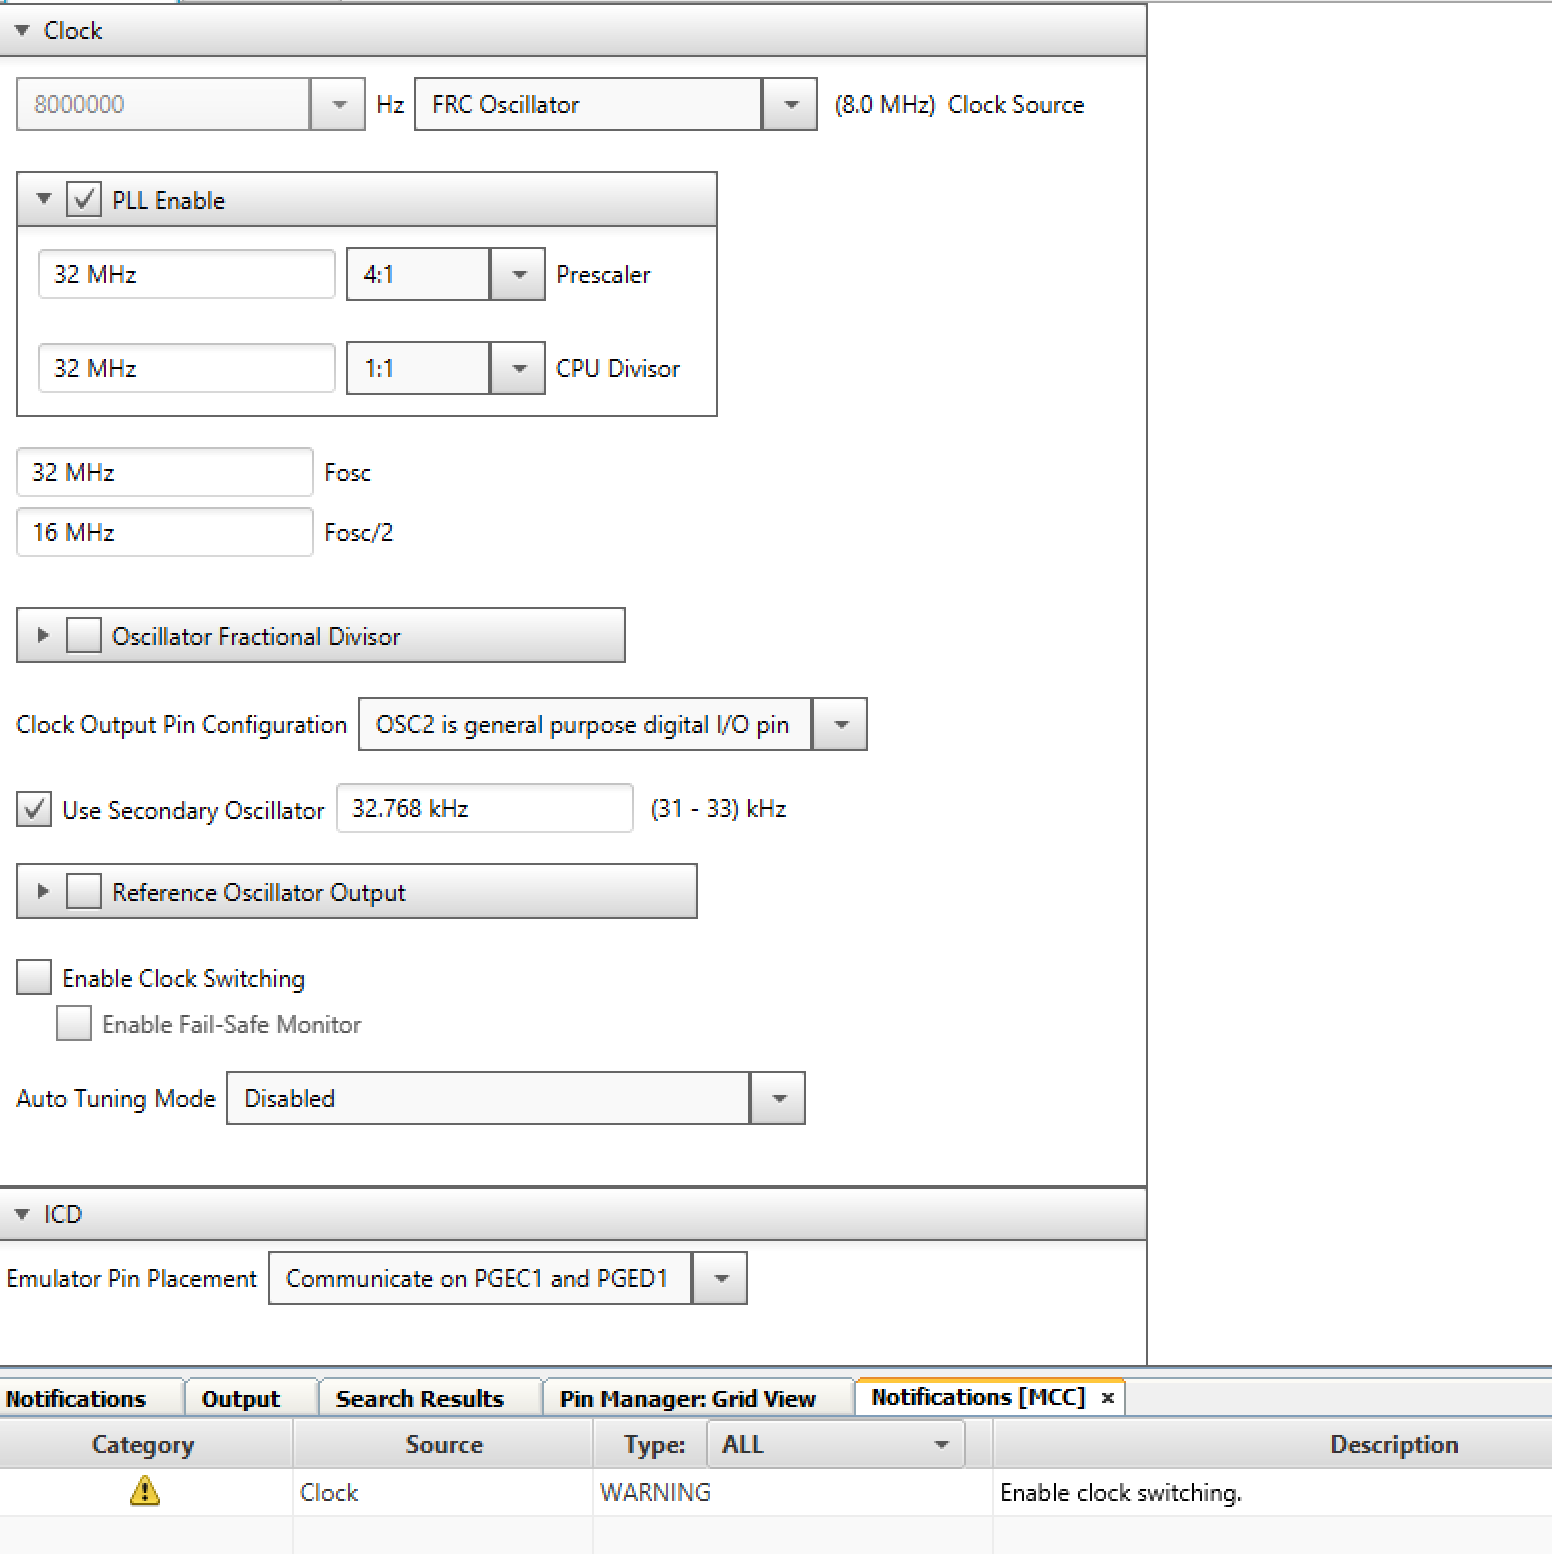The image size is (1552, 1554).
Task: Expand Reference Oscillator Output group
Action: pos(43,891)
